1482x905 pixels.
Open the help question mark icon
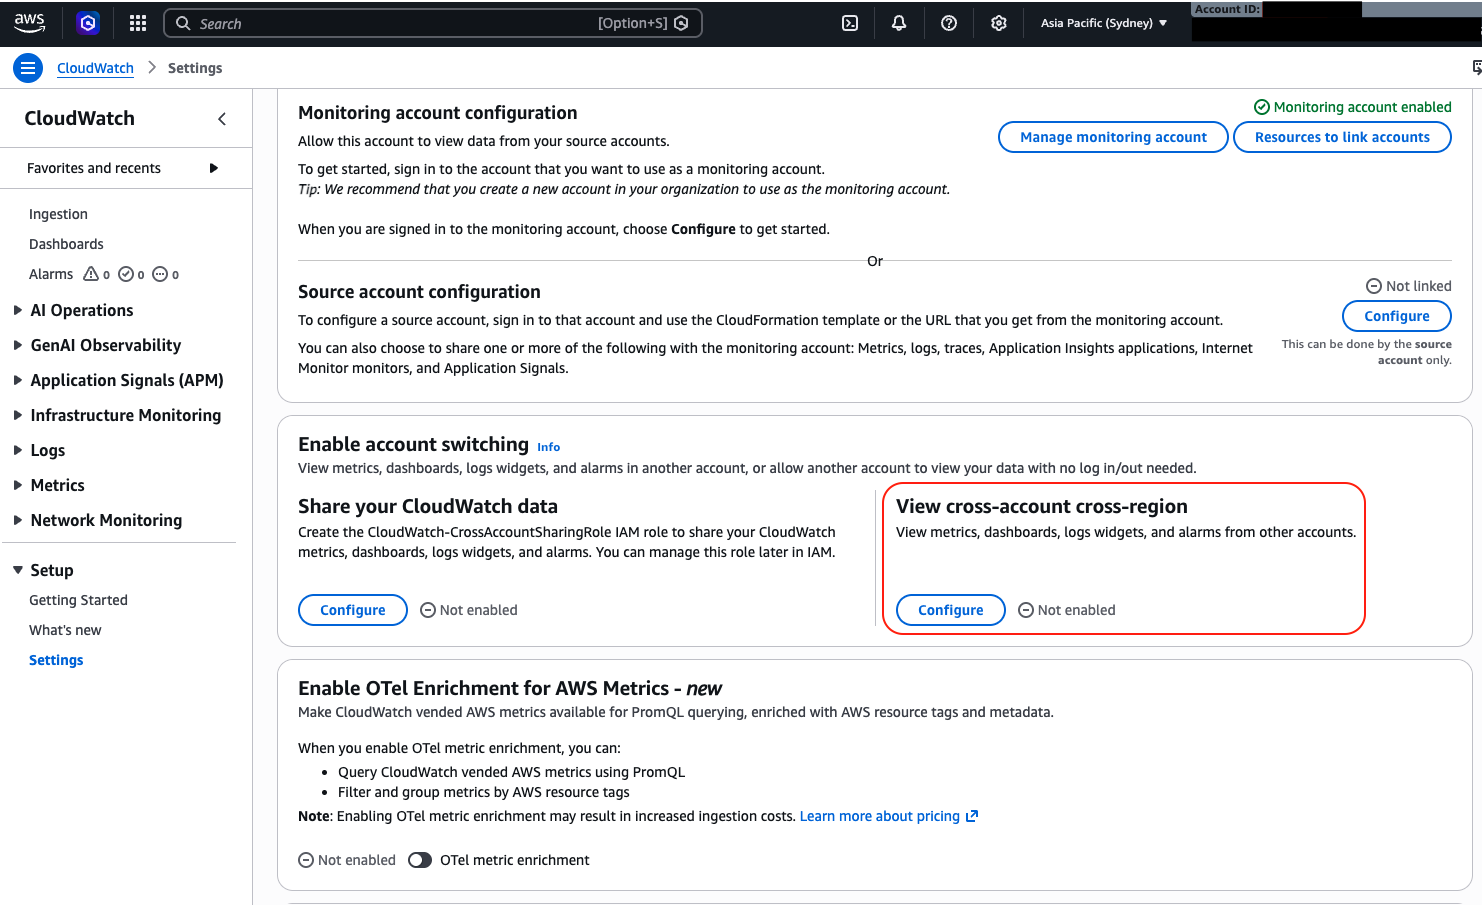coord(949,23)
